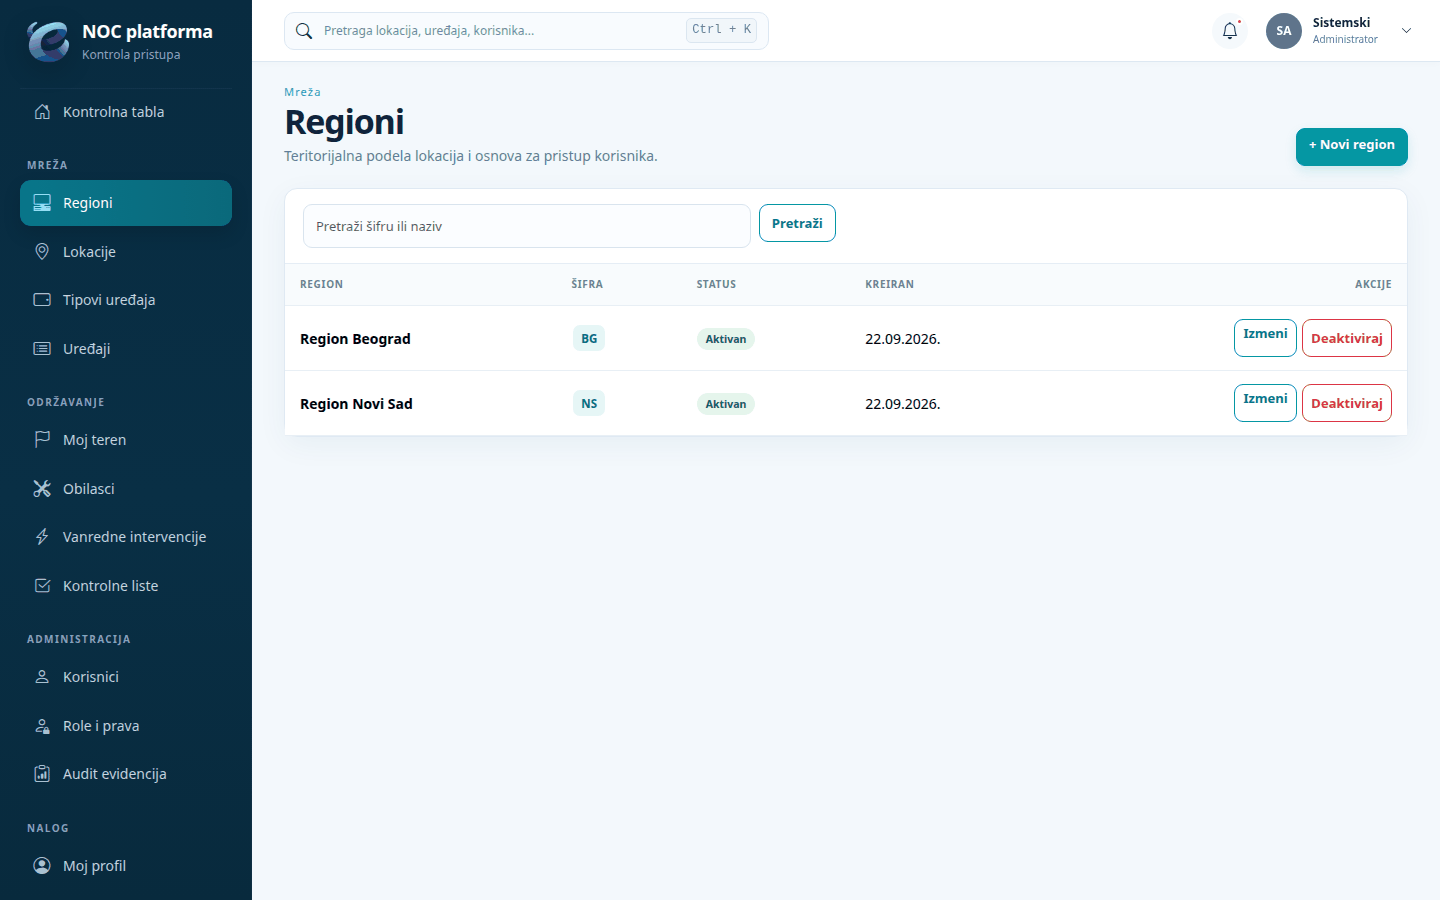Navigate to Korisnici menu item
The height and width of the screenshot is (900, 1440).
tap(126, 677)
